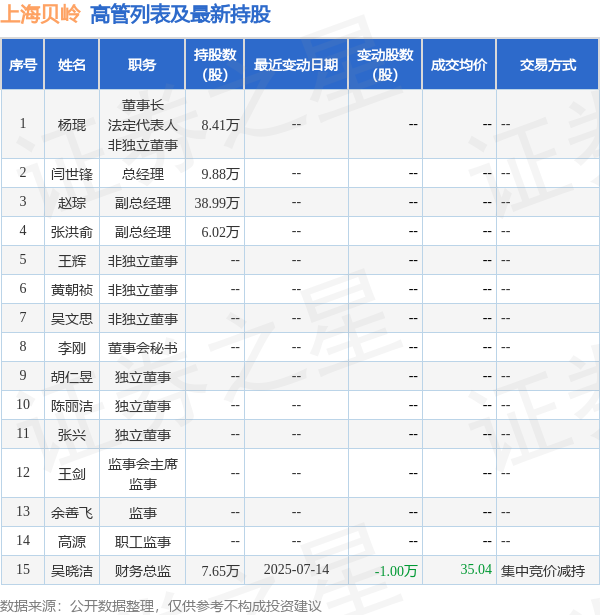Select the 序号 column header
This screenshot has height=615, width=600.
click(23, 65)
